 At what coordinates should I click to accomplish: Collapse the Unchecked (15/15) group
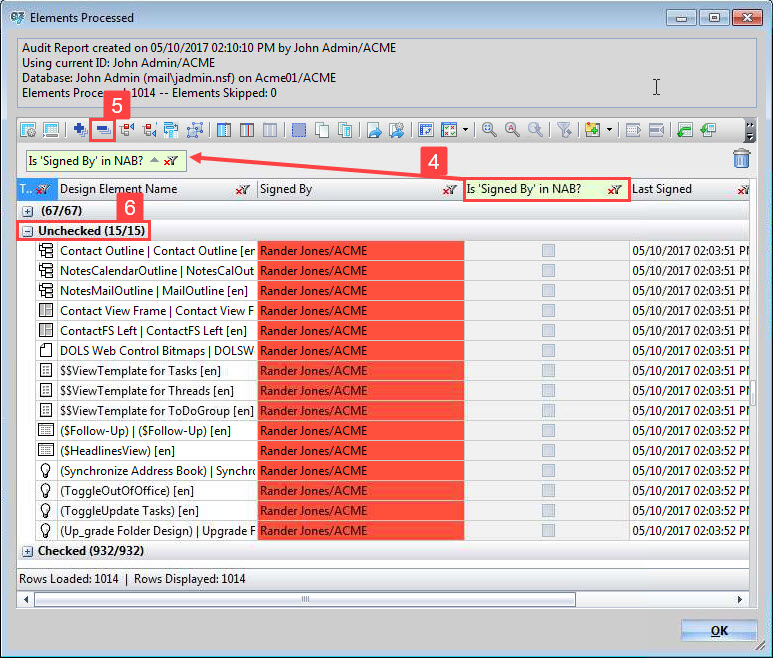[x=27, y=231]
